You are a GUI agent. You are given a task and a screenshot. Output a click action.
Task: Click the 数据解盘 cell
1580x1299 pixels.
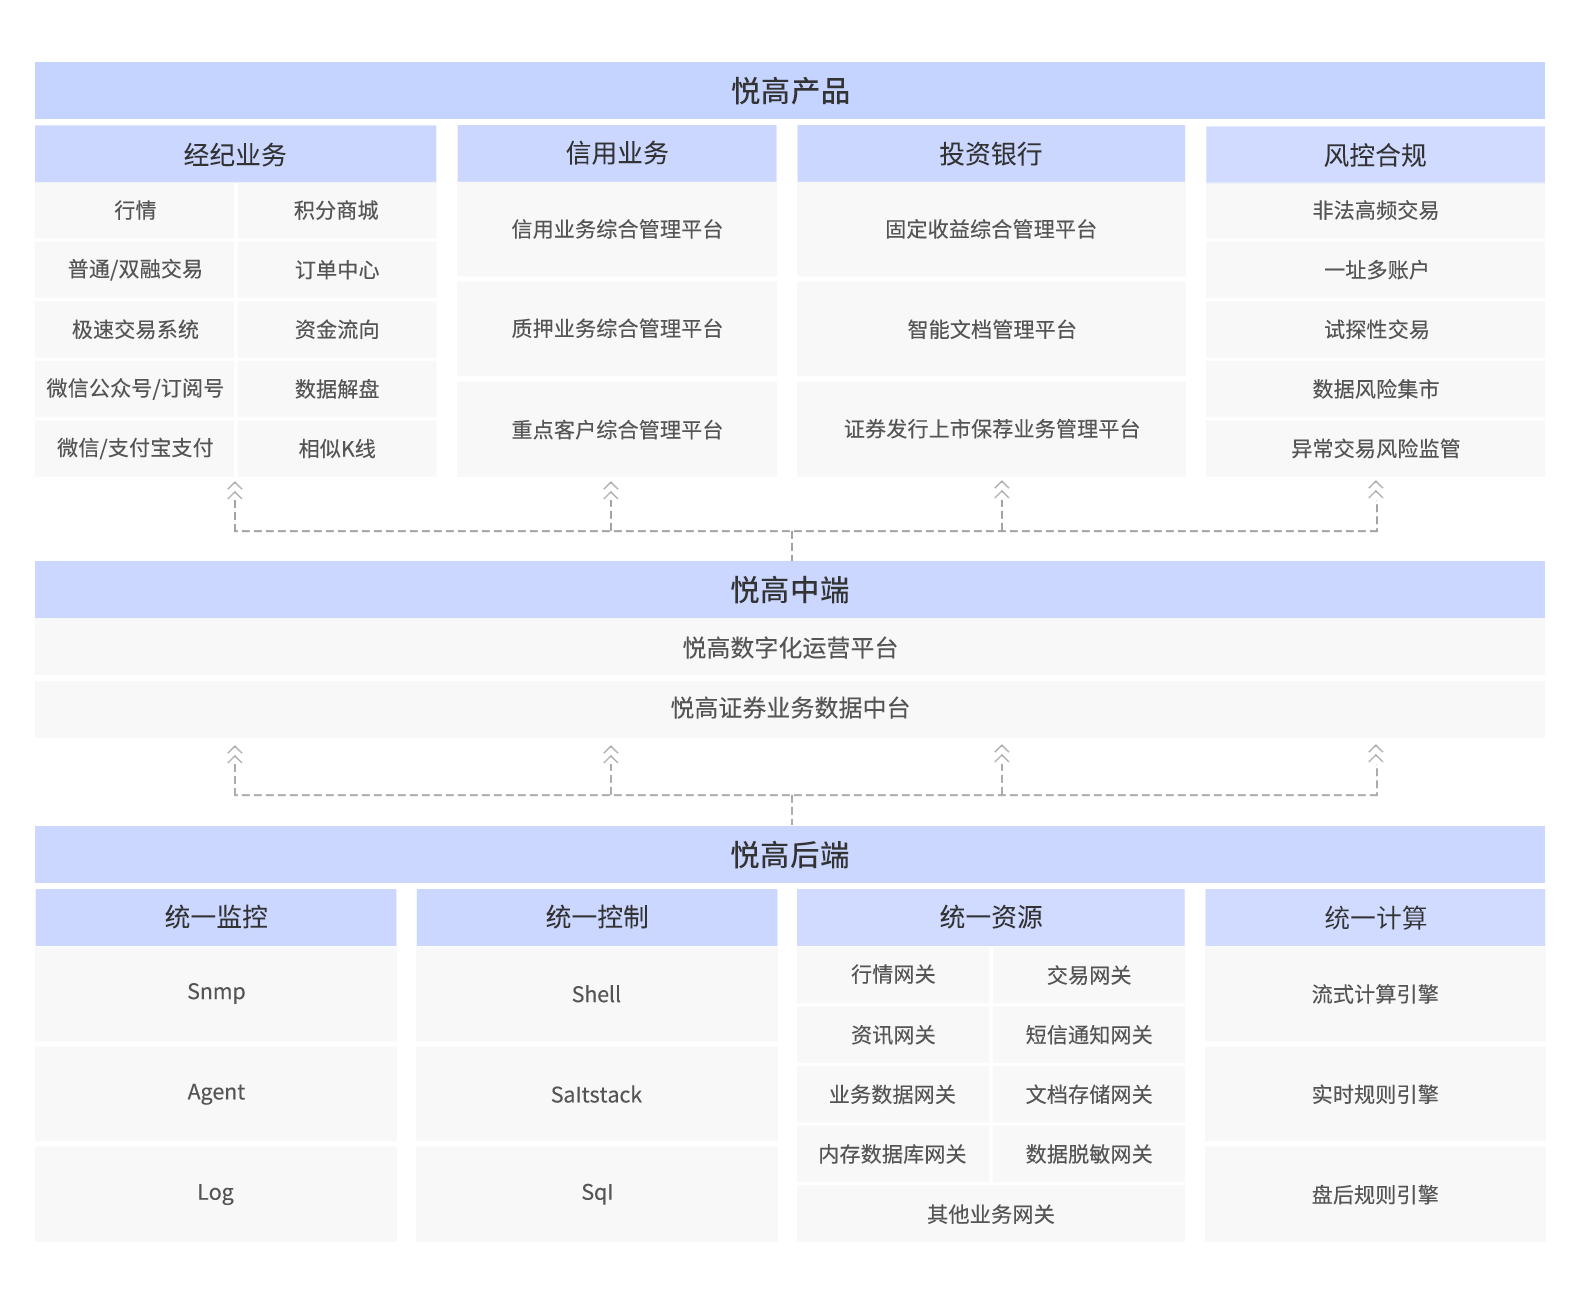tap(337, 389)
